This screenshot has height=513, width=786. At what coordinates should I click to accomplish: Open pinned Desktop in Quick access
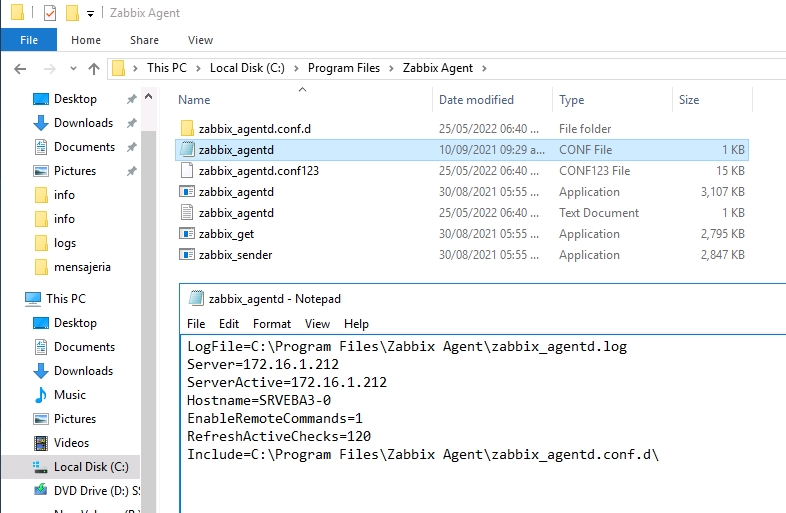point(75,99)
